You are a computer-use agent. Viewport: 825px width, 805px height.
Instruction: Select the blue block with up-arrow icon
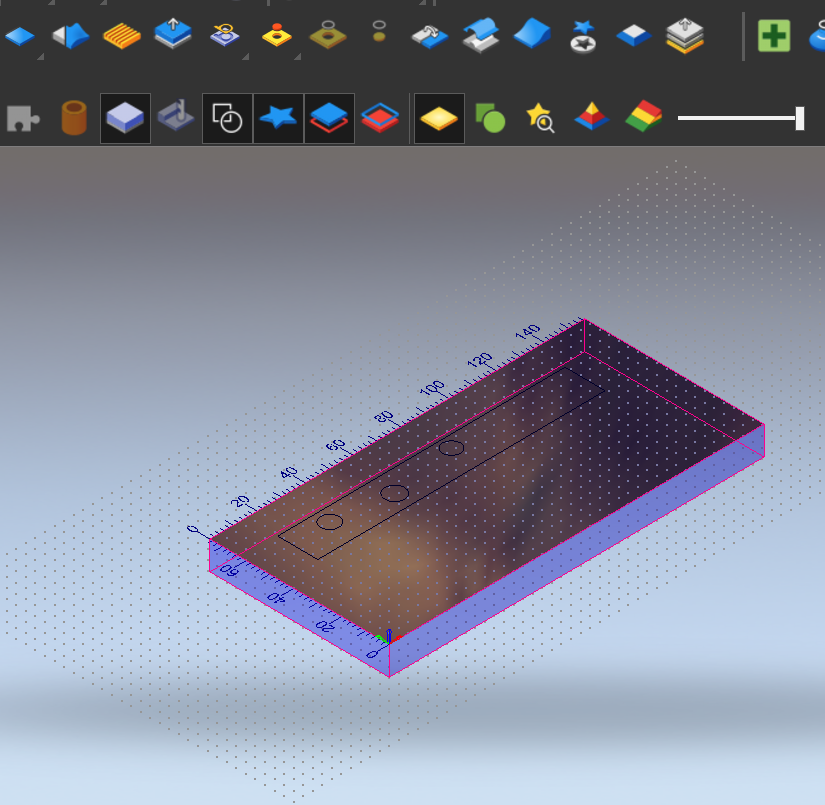(x=173, y=34)
